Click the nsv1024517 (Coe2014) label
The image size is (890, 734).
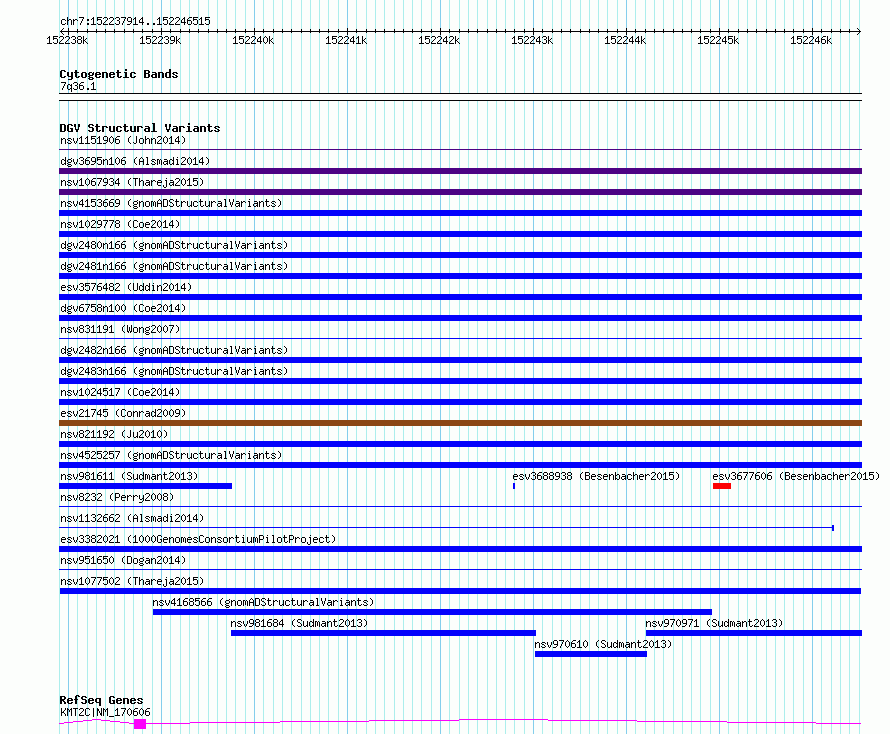(x=120, y=392)
